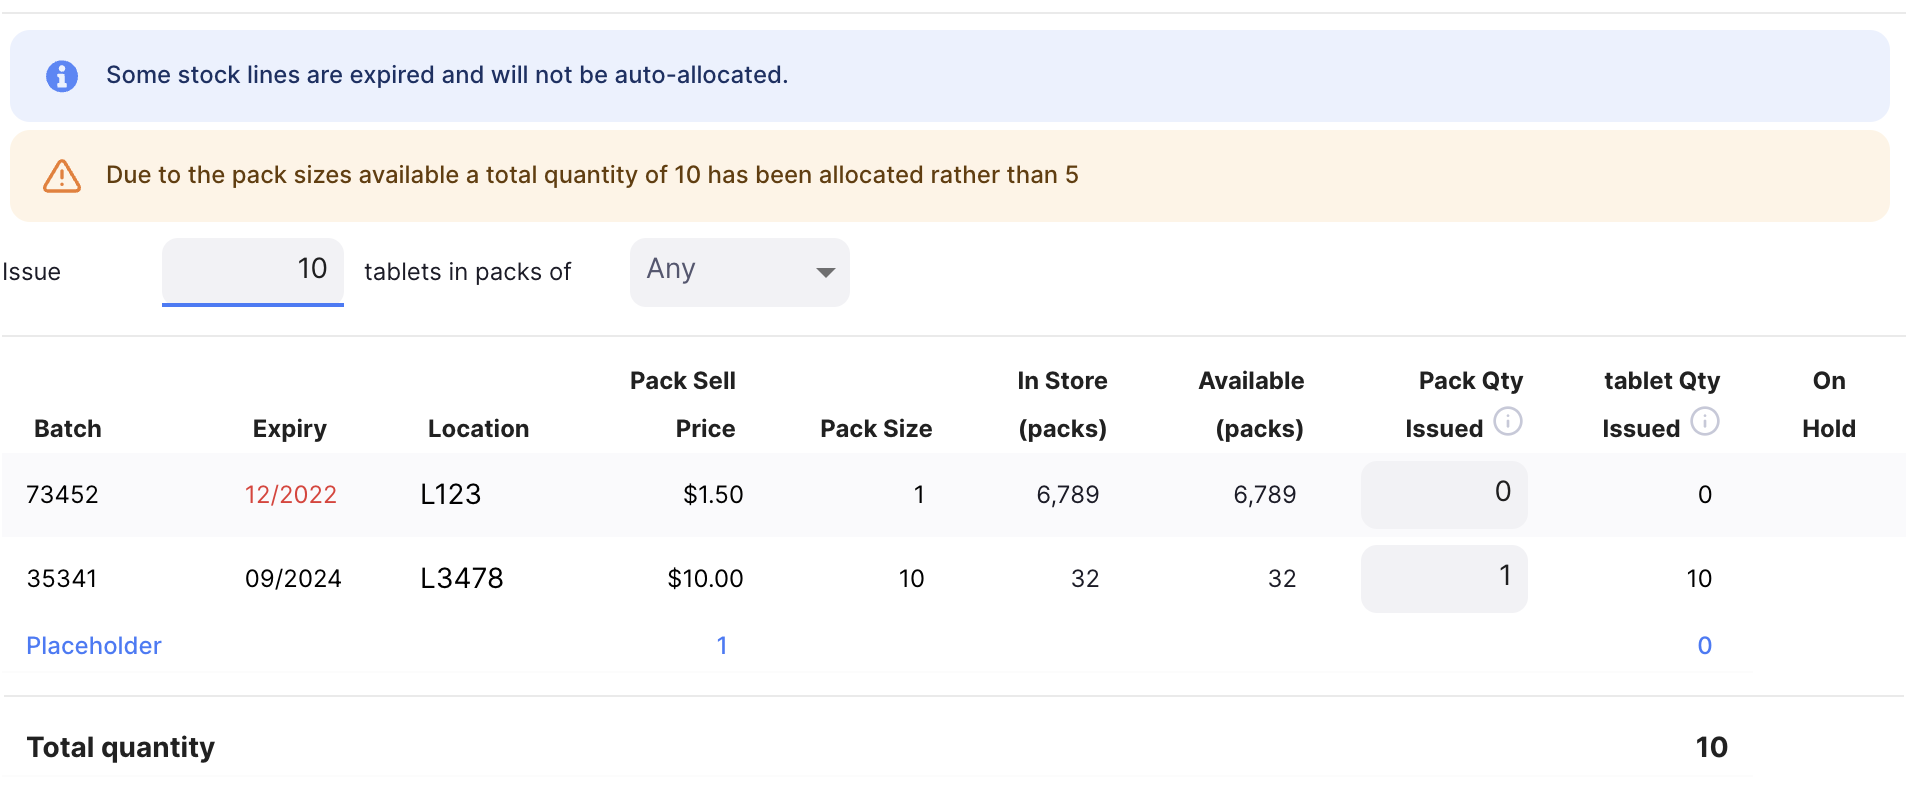Image resolution: width=1910 pixels, height=786 pixels.
Task: Click the expired date 12/2022
Action: pyautogui.click(x=291, y=495)
